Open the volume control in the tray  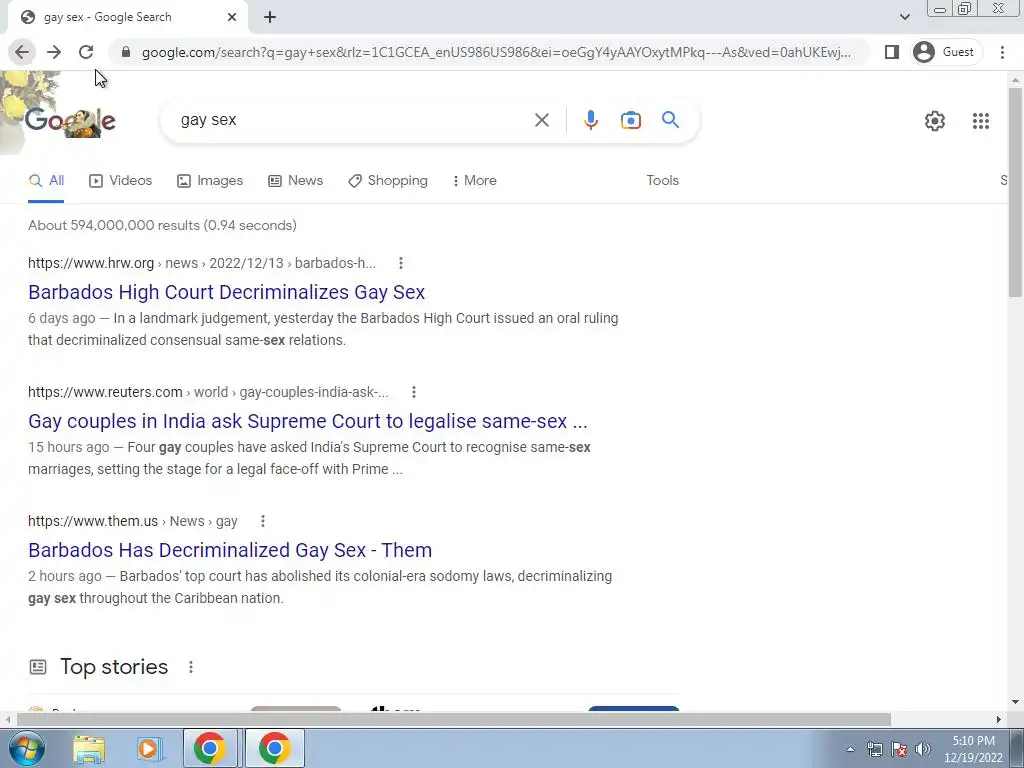point(923,749)
